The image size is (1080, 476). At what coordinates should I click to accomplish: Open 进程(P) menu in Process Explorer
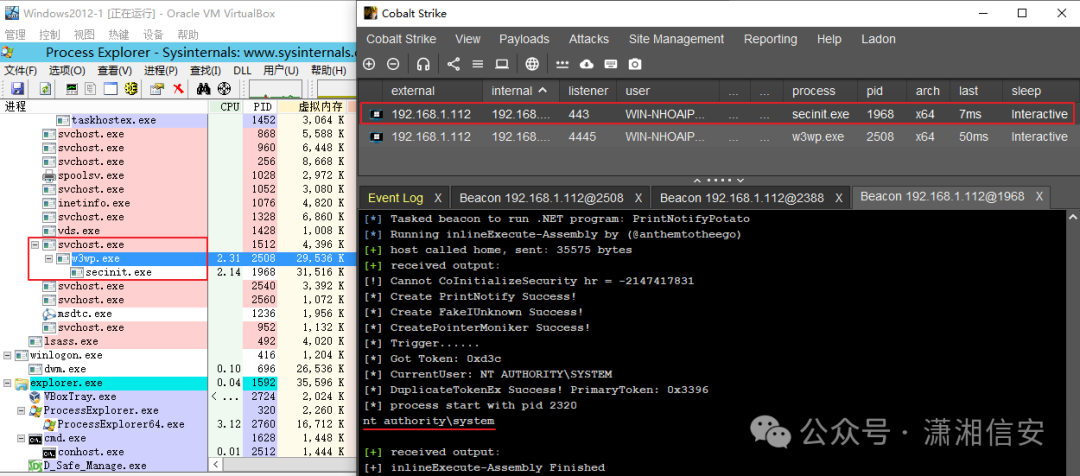point(161,70)
